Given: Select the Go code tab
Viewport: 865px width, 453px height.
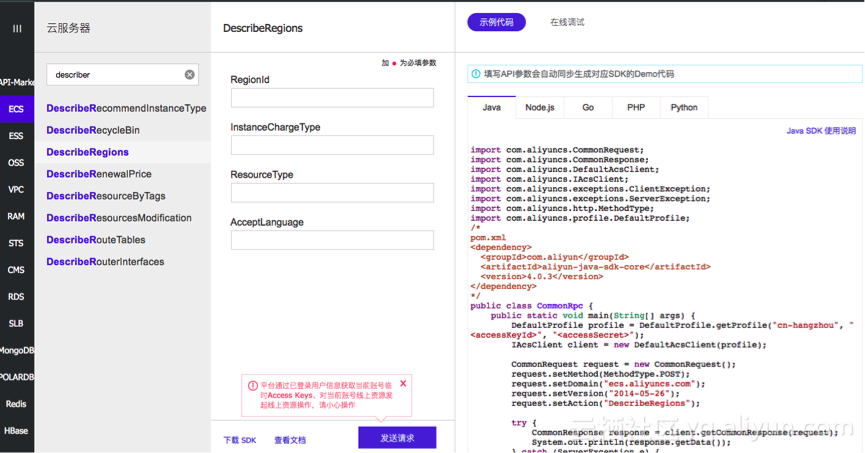Looking at the screenshot, I should click(x=588, y=108).
